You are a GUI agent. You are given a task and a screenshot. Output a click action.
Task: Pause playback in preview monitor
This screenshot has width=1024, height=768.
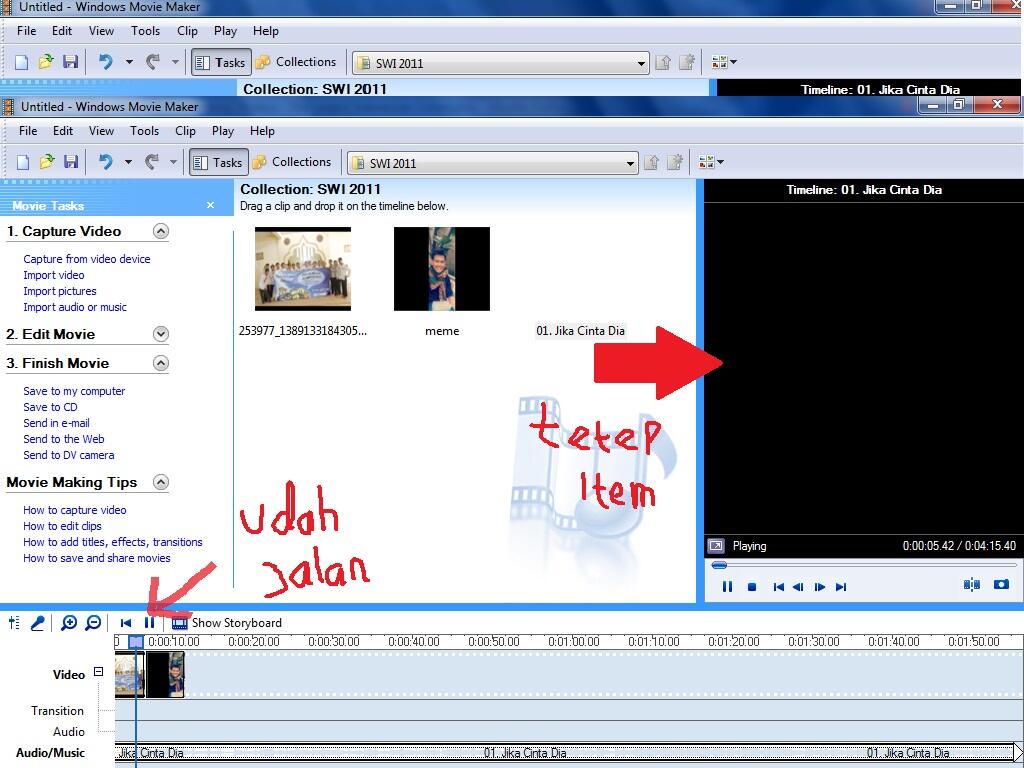click(x=727, y=586)
